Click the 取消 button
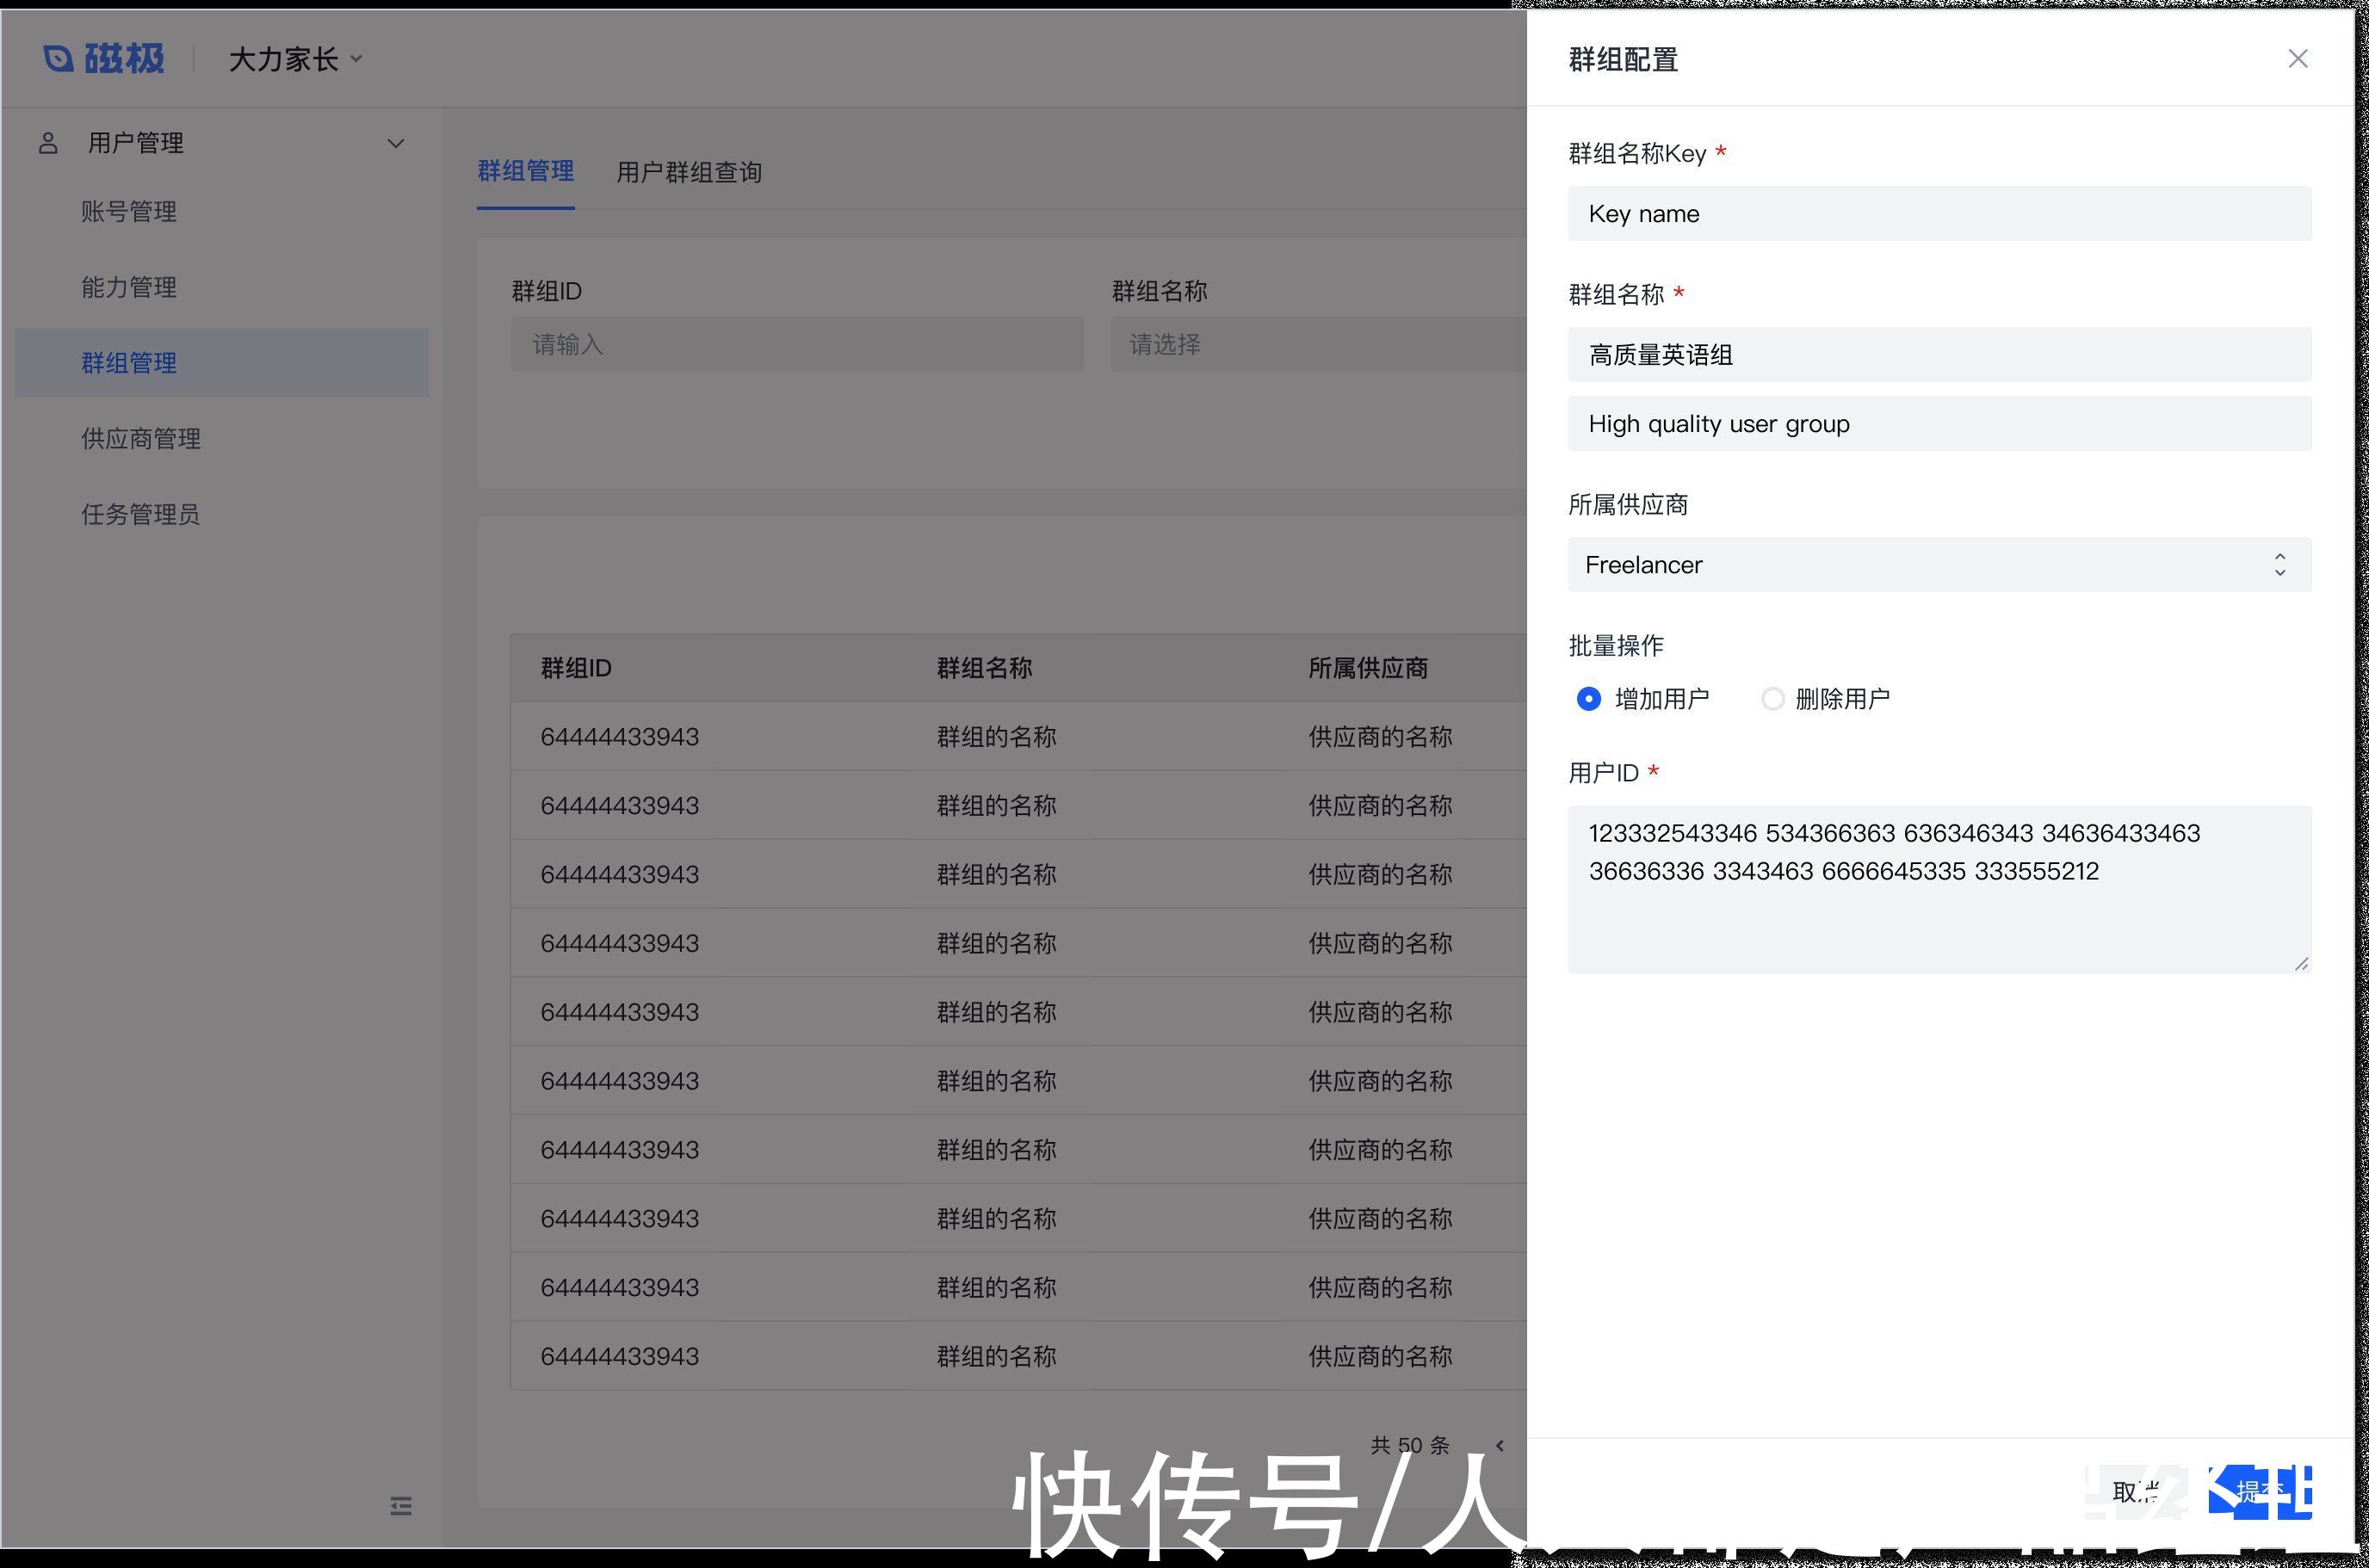The height and width of the screenshot is (1568, 2369). click(2137, 1492)
